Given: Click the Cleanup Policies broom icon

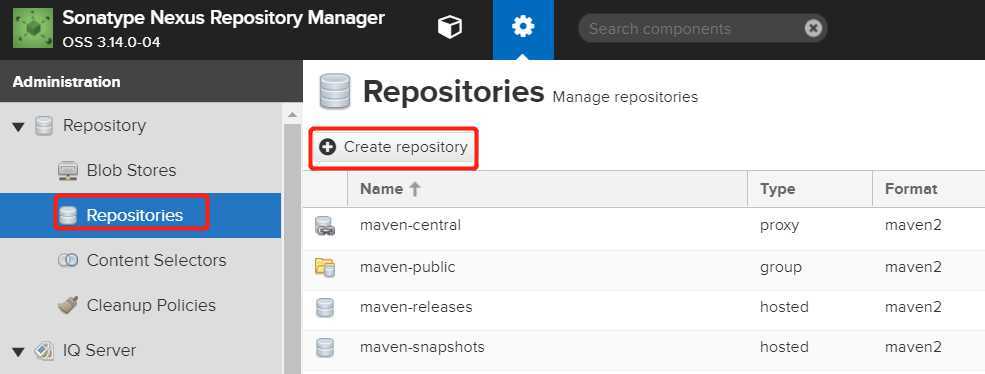Looking at the screenshot, I should 68,305.
